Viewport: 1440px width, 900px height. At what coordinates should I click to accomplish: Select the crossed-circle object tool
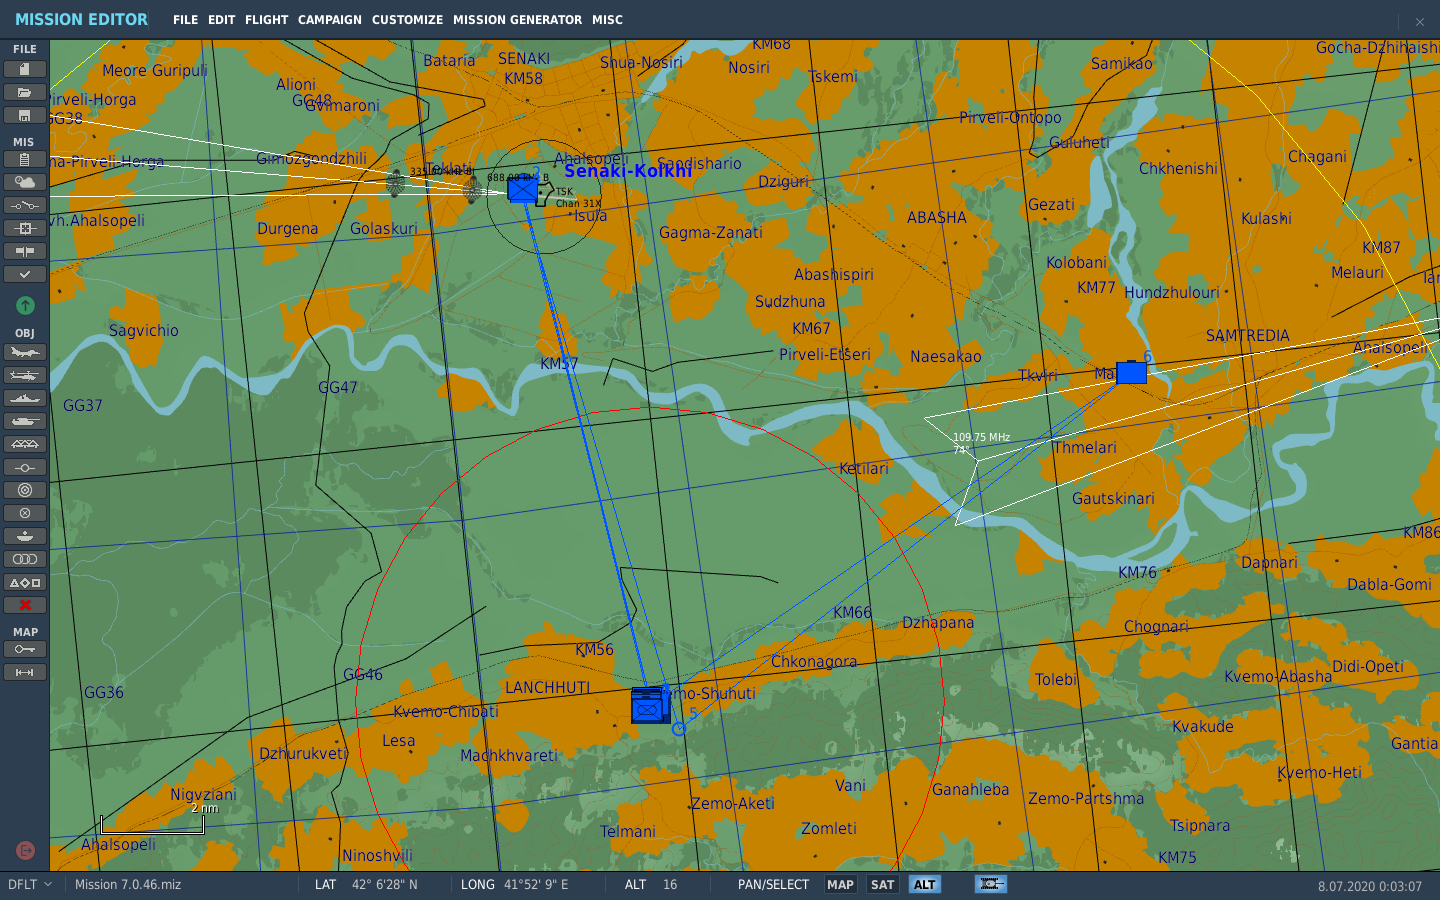pos(25,513)
